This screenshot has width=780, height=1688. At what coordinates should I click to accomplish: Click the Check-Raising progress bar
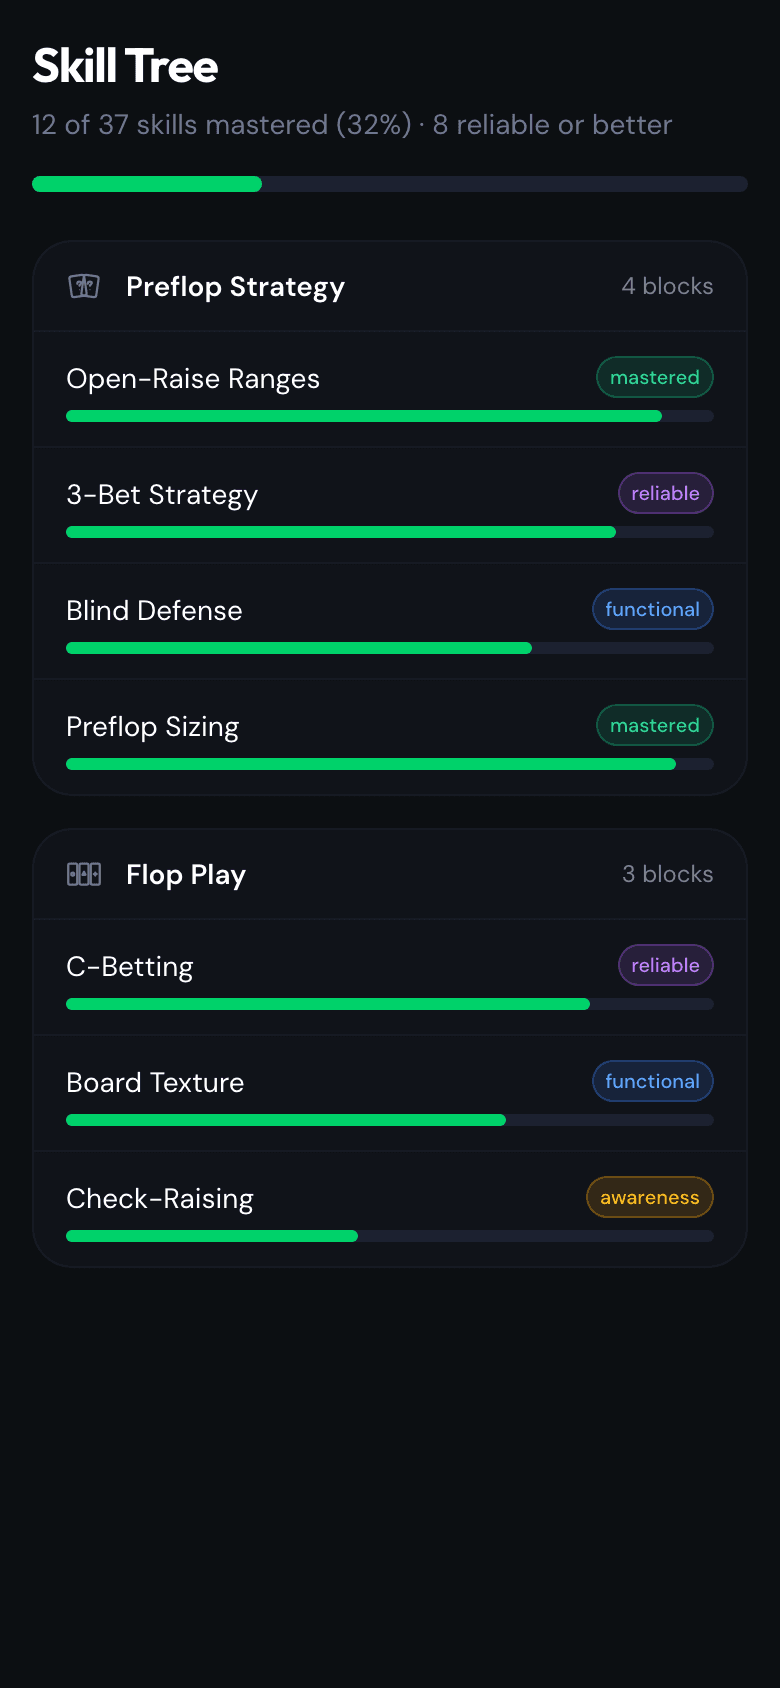(390, 1237)
